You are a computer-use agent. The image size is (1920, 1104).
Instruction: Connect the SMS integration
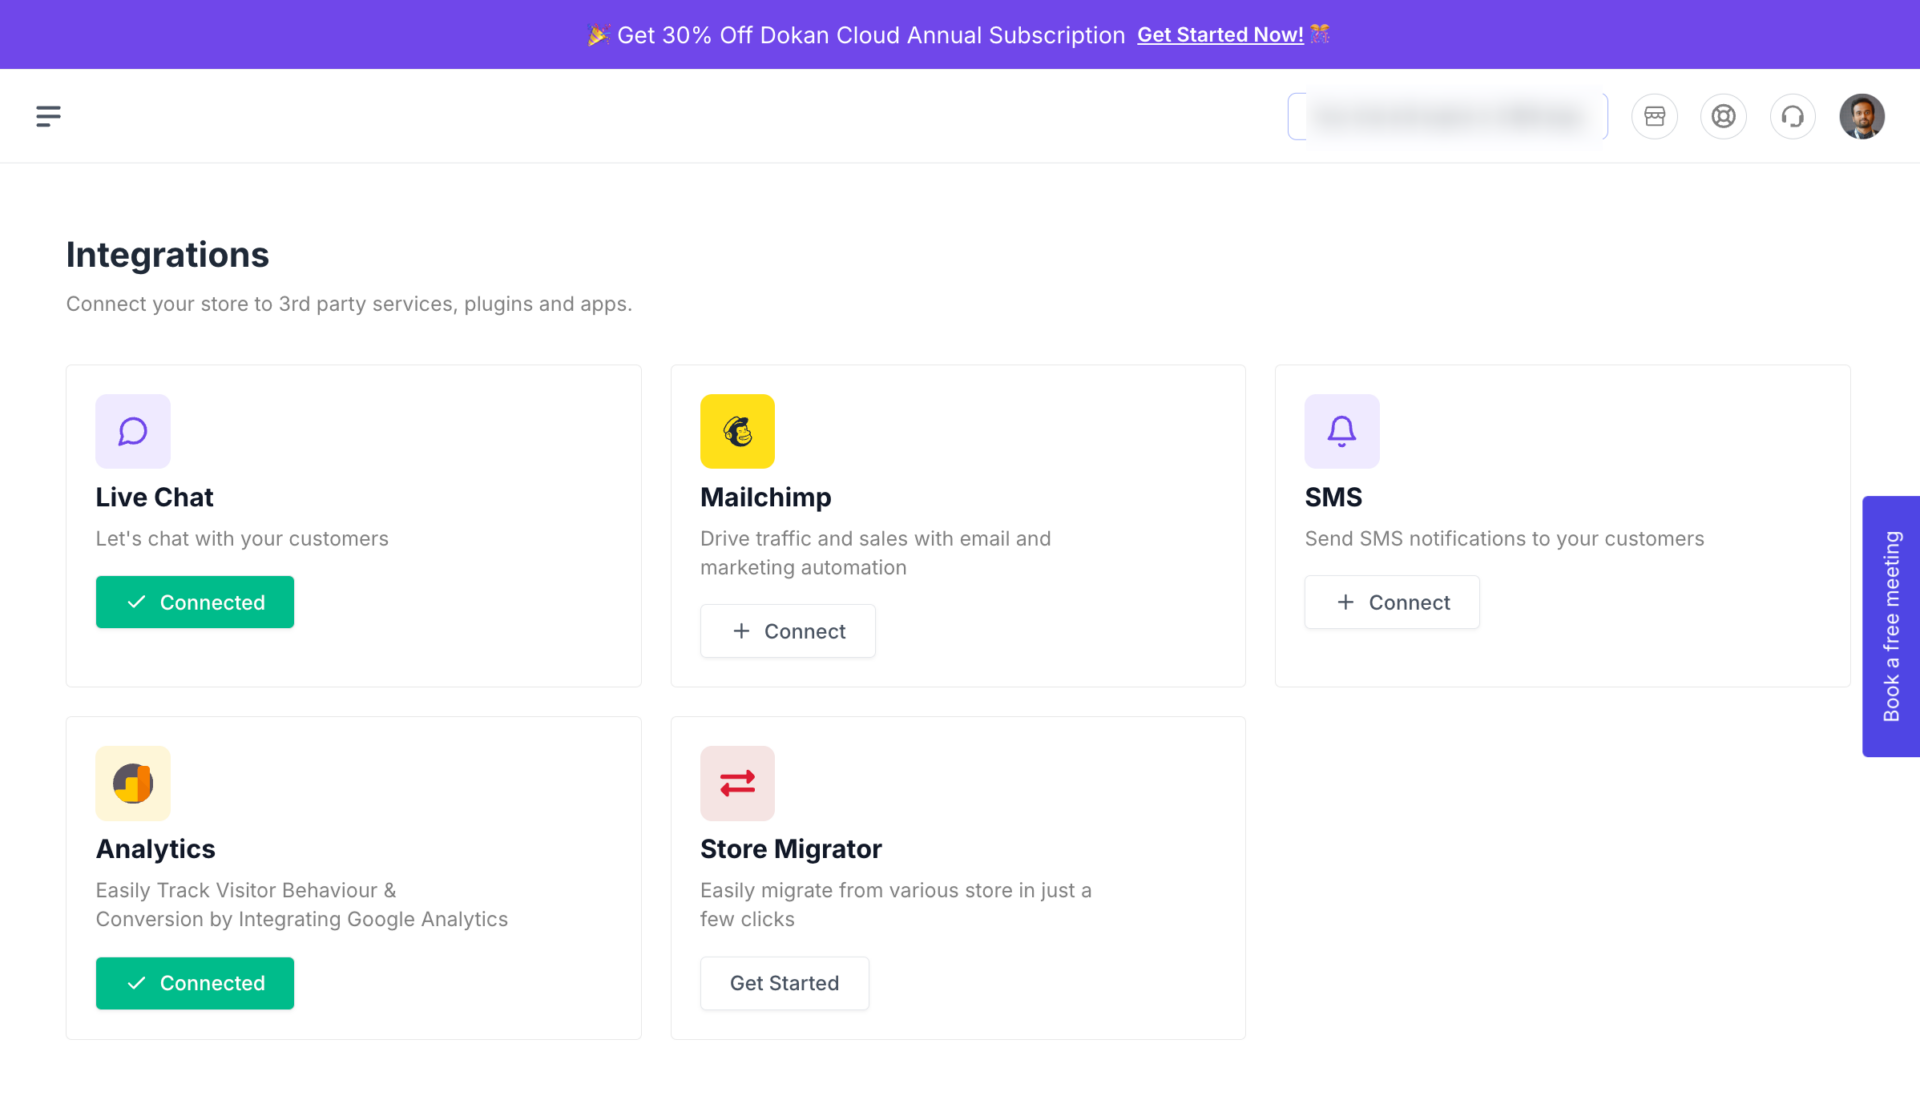(1392, 602)
